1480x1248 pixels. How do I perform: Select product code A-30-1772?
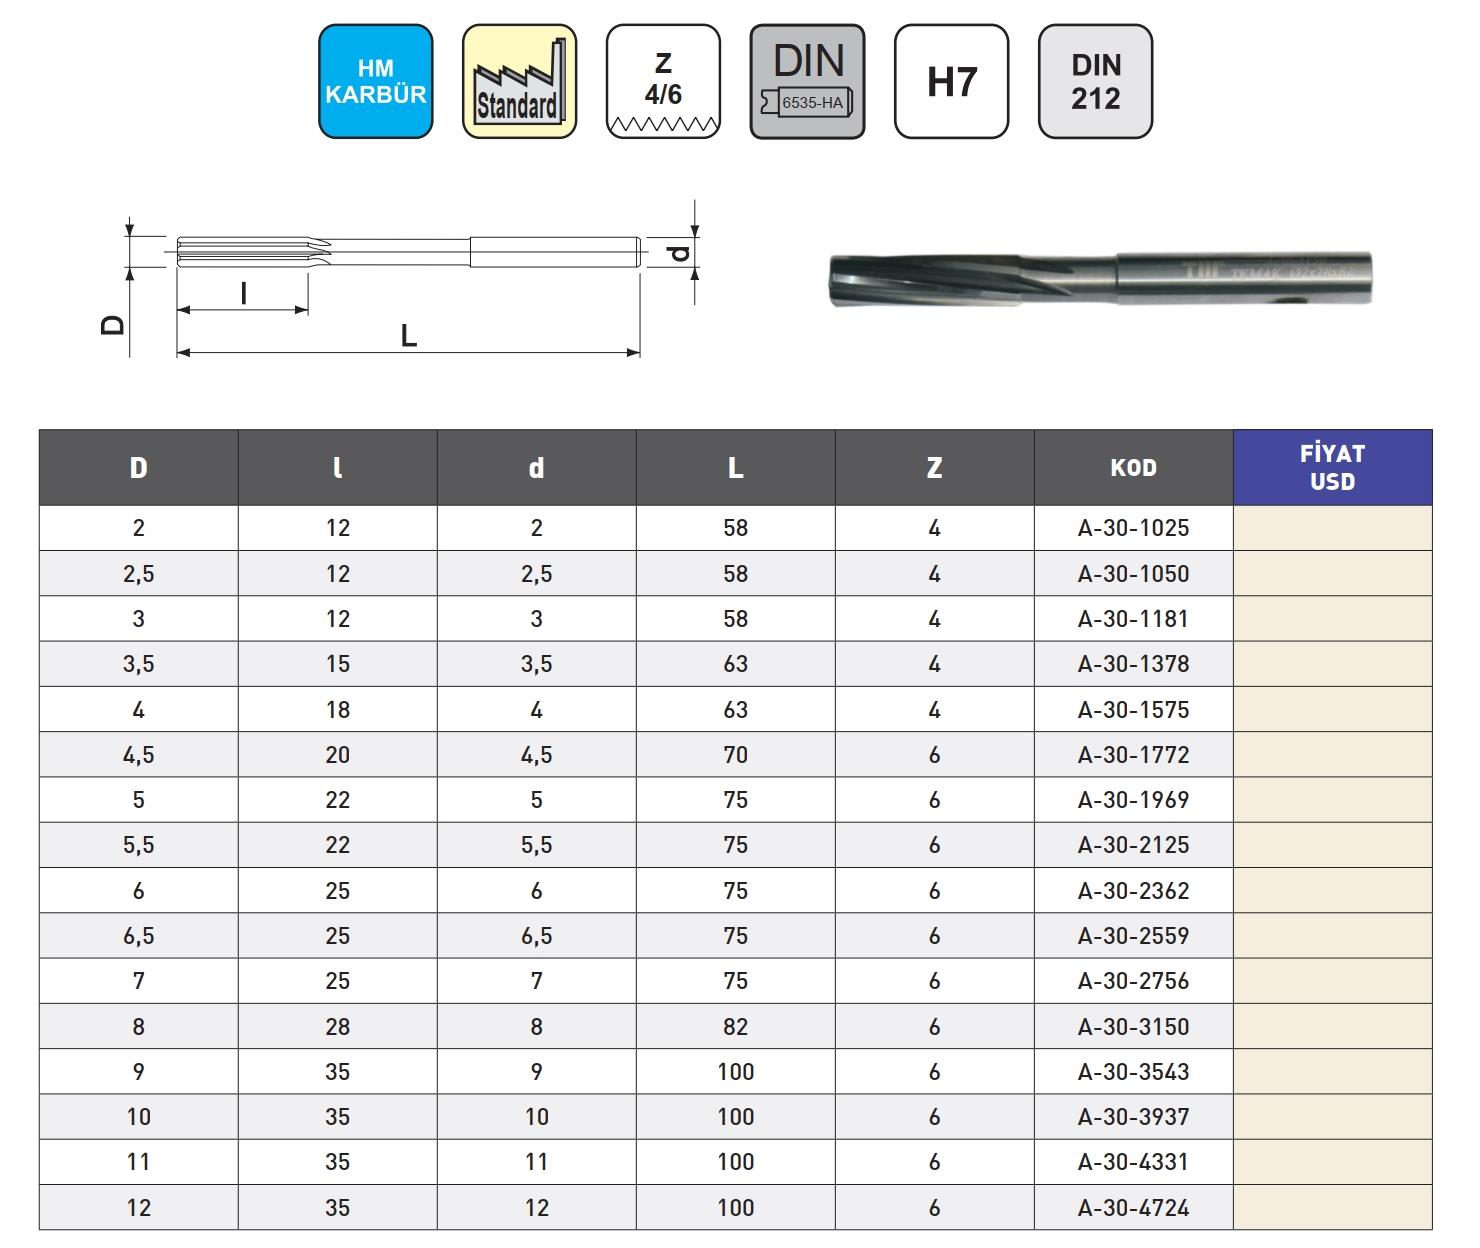pyautogui.click(x=1133, y=755)
